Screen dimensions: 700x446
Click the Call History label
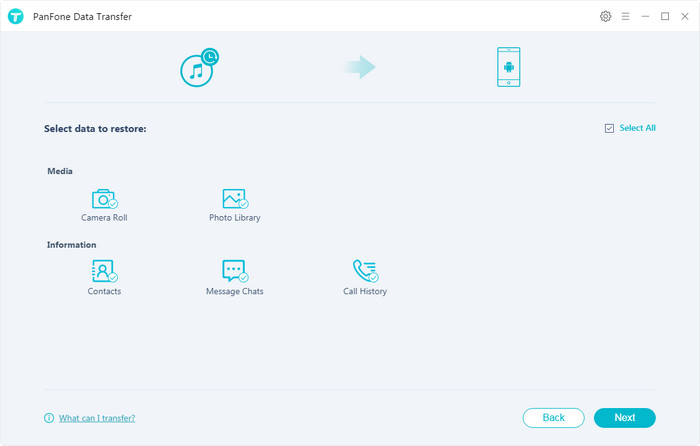(x=365, y=292)
